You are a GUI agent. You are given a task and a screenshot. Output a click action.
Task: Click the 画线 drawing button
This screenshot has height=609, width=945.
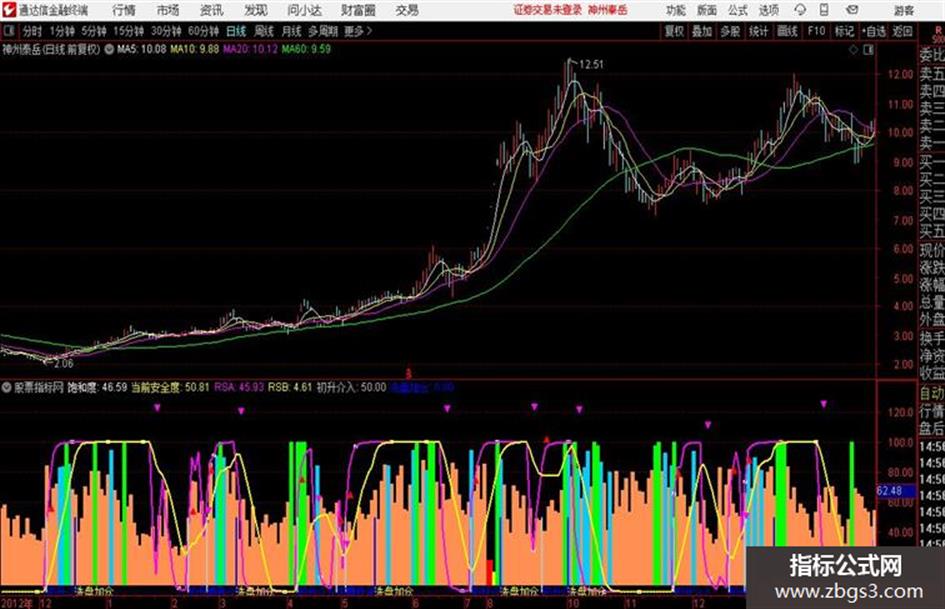[788, 31]
